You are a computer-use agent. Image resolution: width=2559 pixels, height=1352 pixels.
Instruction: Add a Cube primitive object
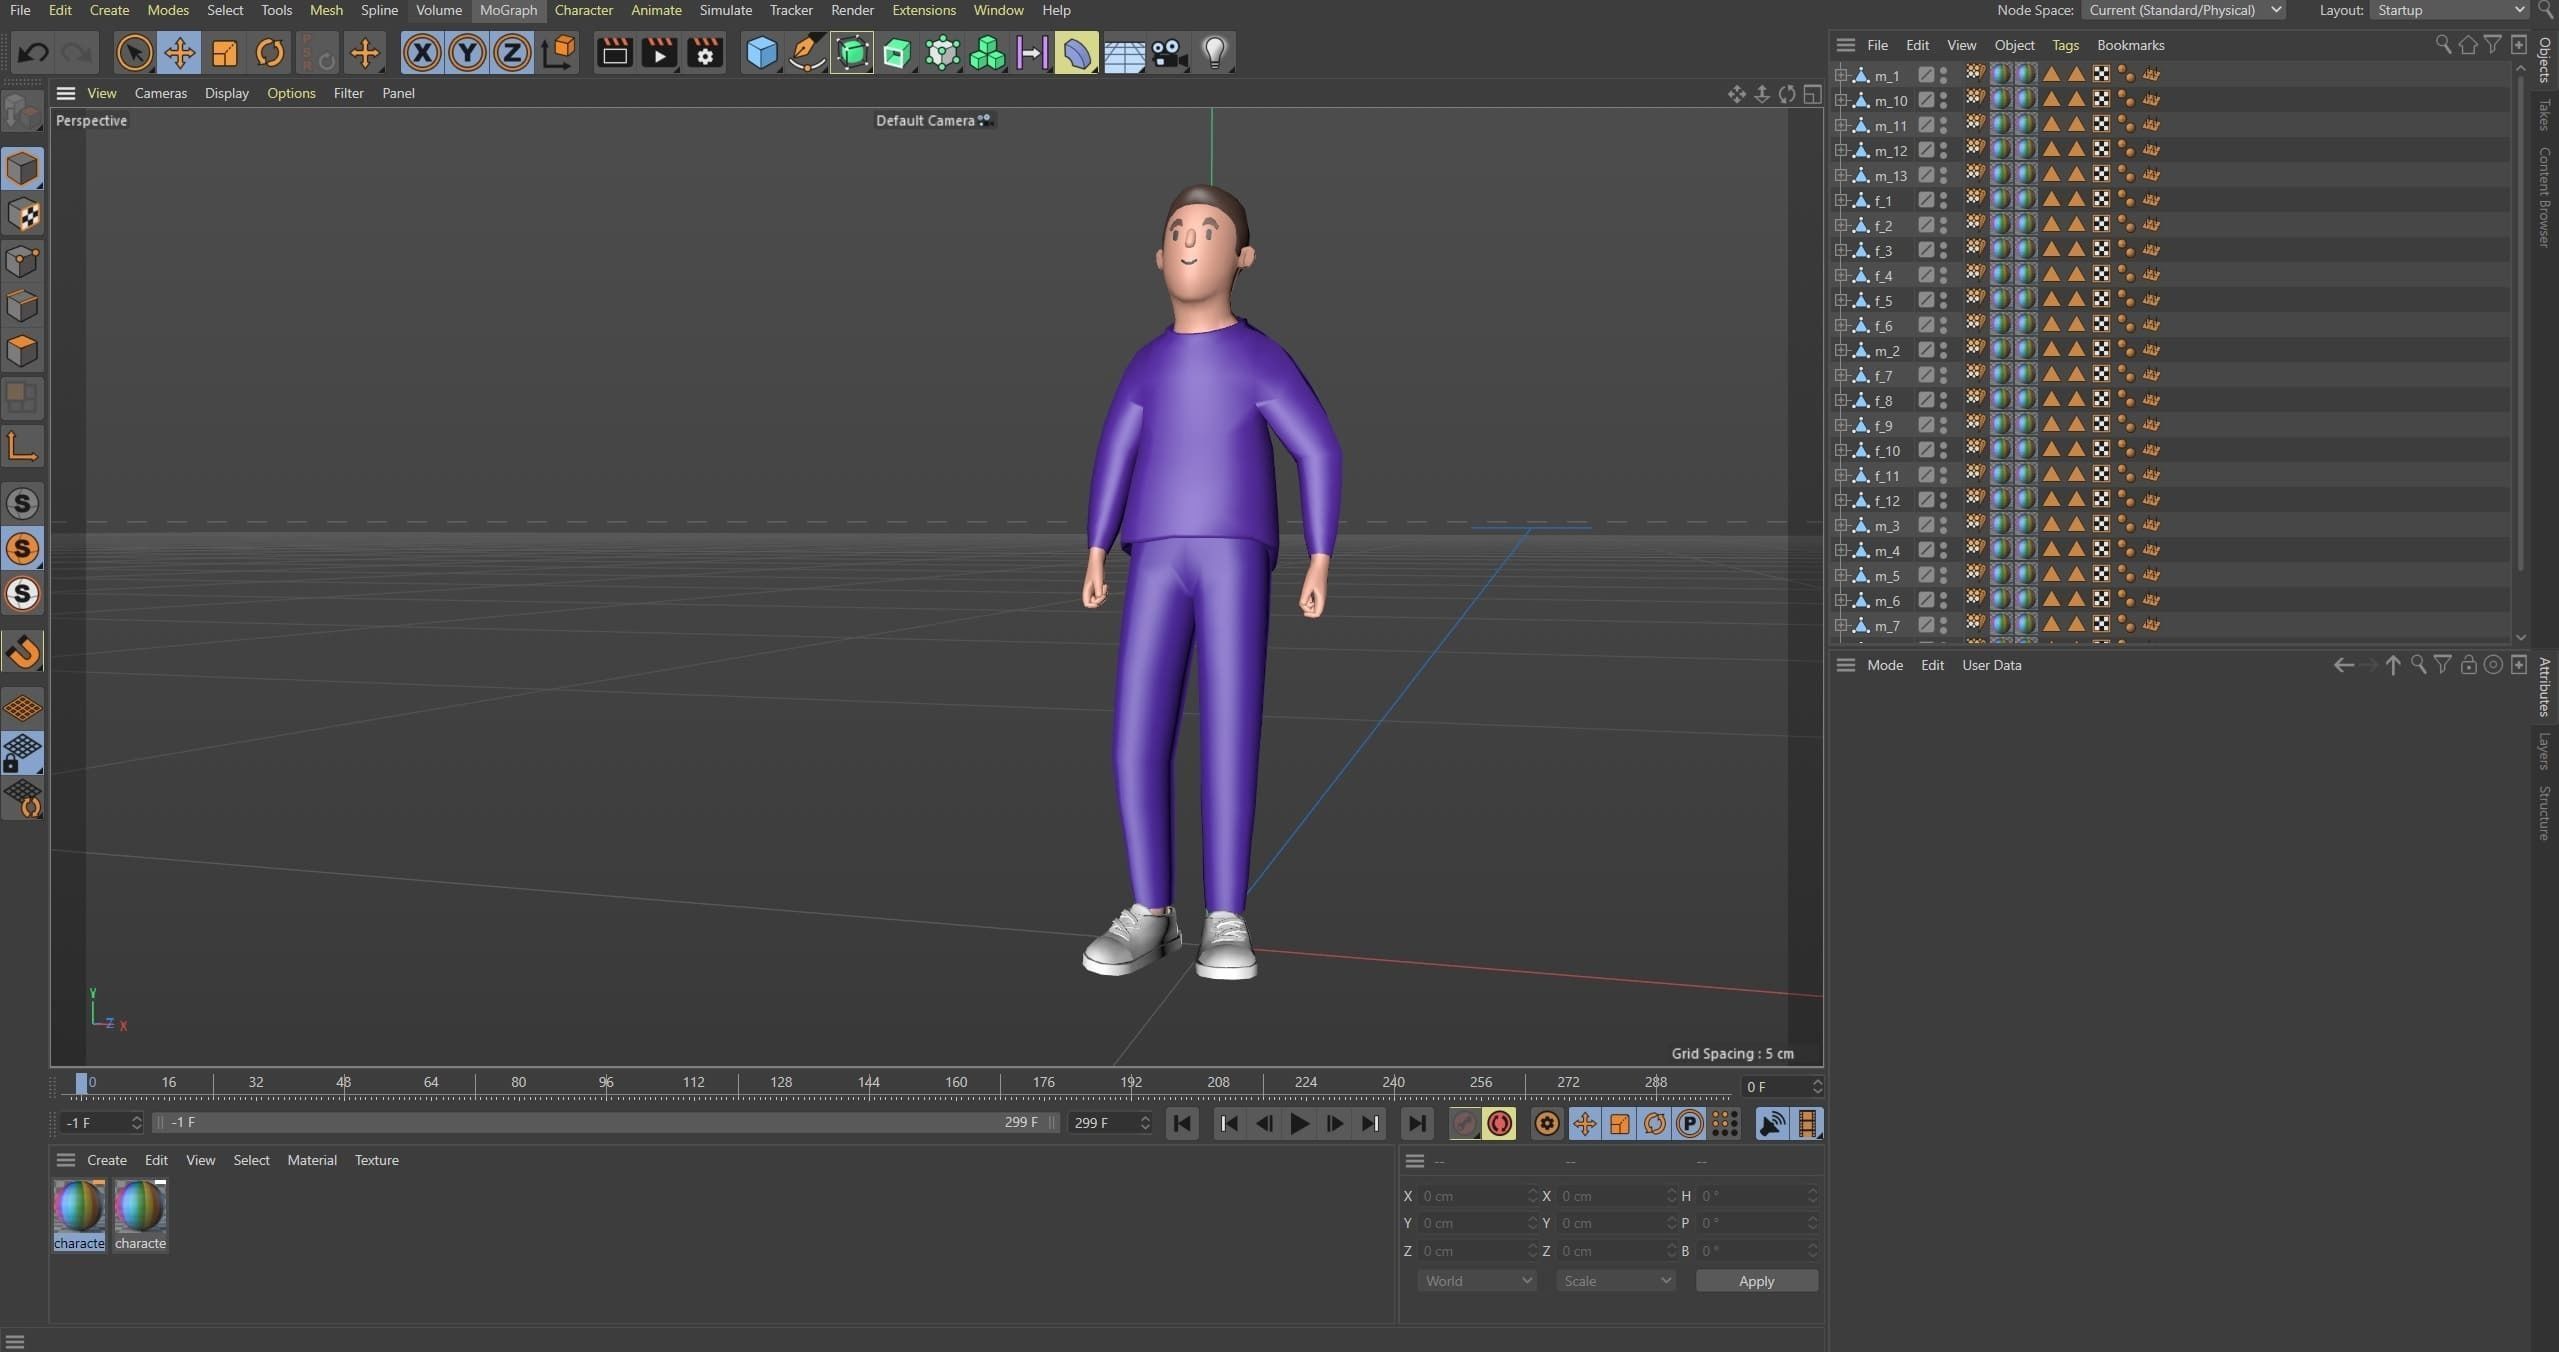point(761,53)
